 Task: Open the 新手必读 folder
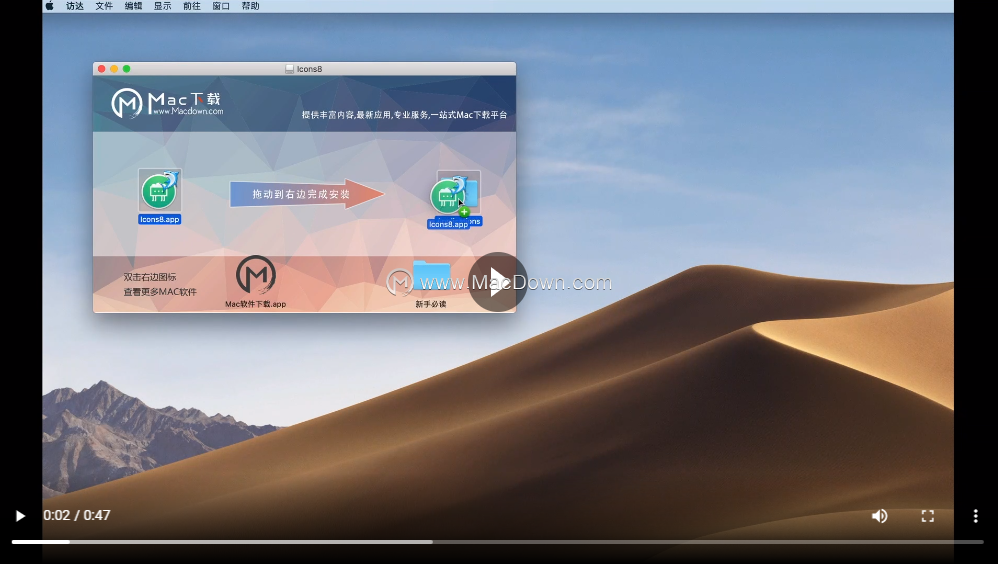coord(432,277)
